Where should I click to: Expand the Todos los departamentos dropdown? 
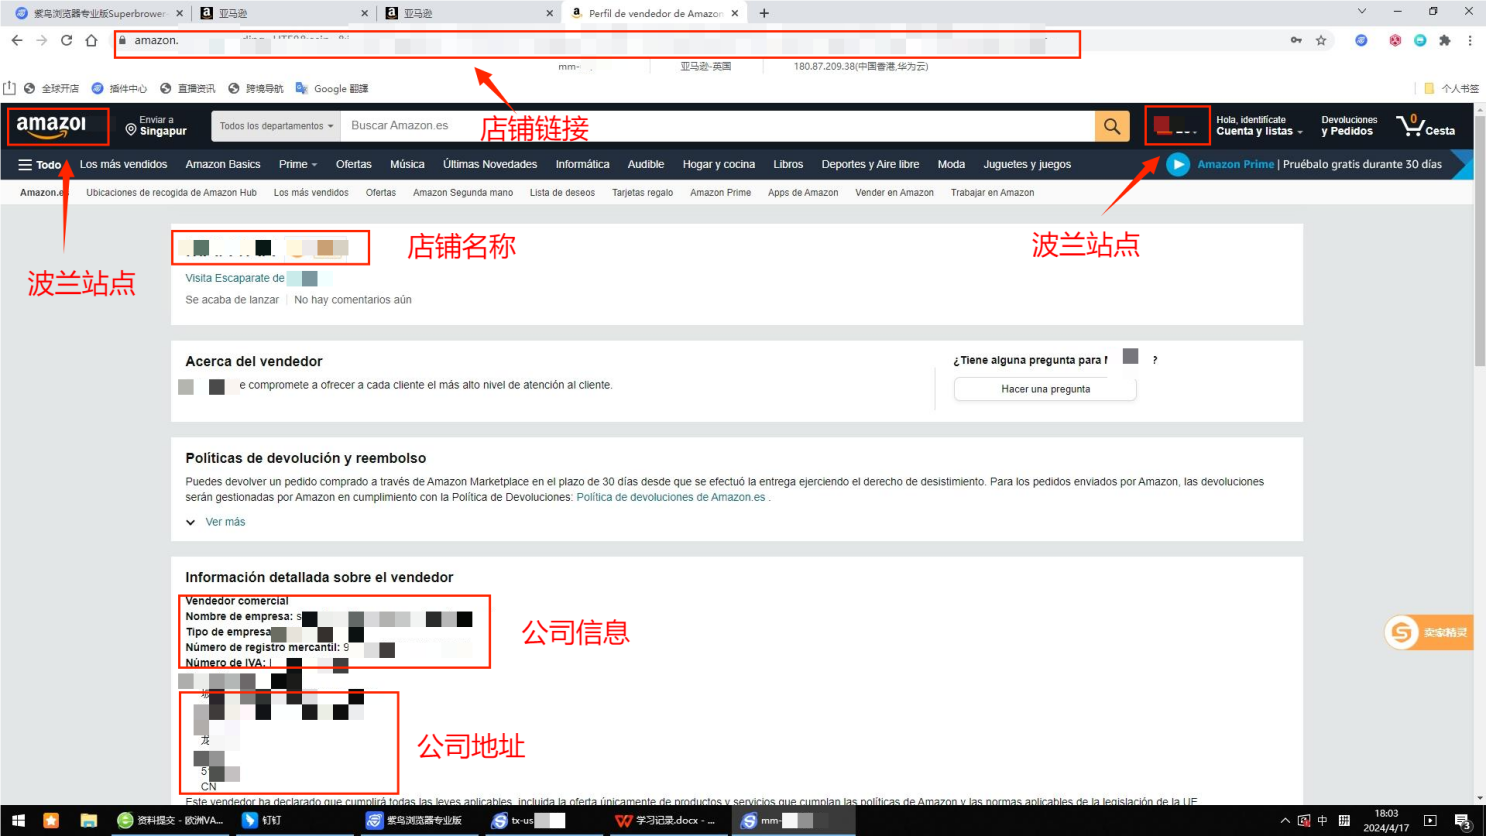pos(276,126)
